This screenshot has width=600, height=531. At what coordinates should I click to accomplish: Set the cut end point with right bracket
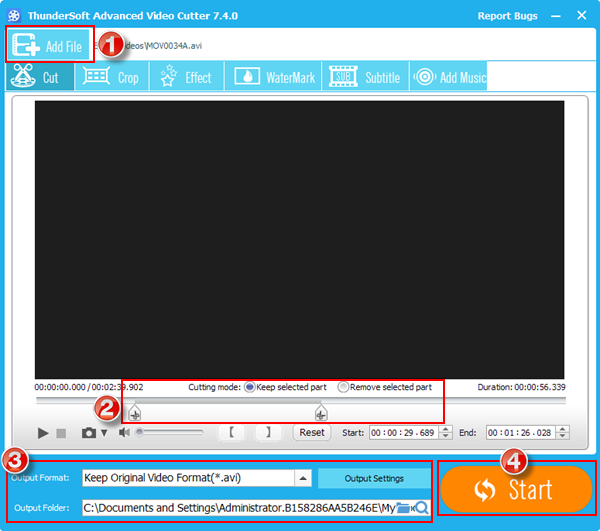click(x=267, y=433)
